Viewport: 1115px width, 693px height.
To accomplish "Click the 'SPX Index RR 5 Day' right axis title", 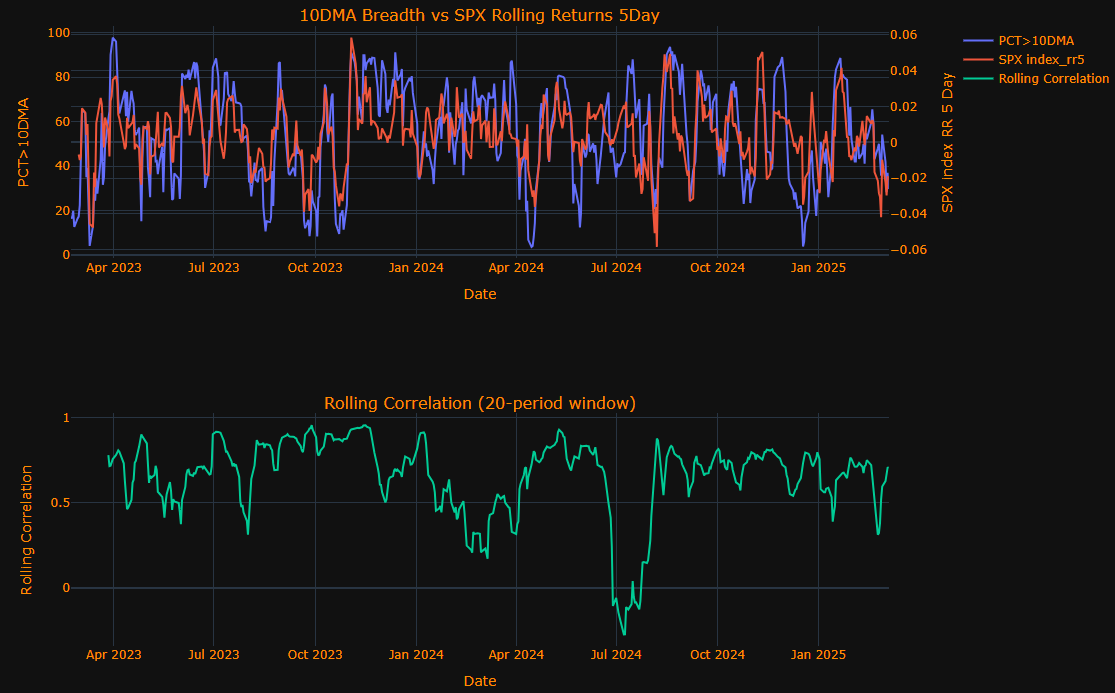I will click(947, 143).
